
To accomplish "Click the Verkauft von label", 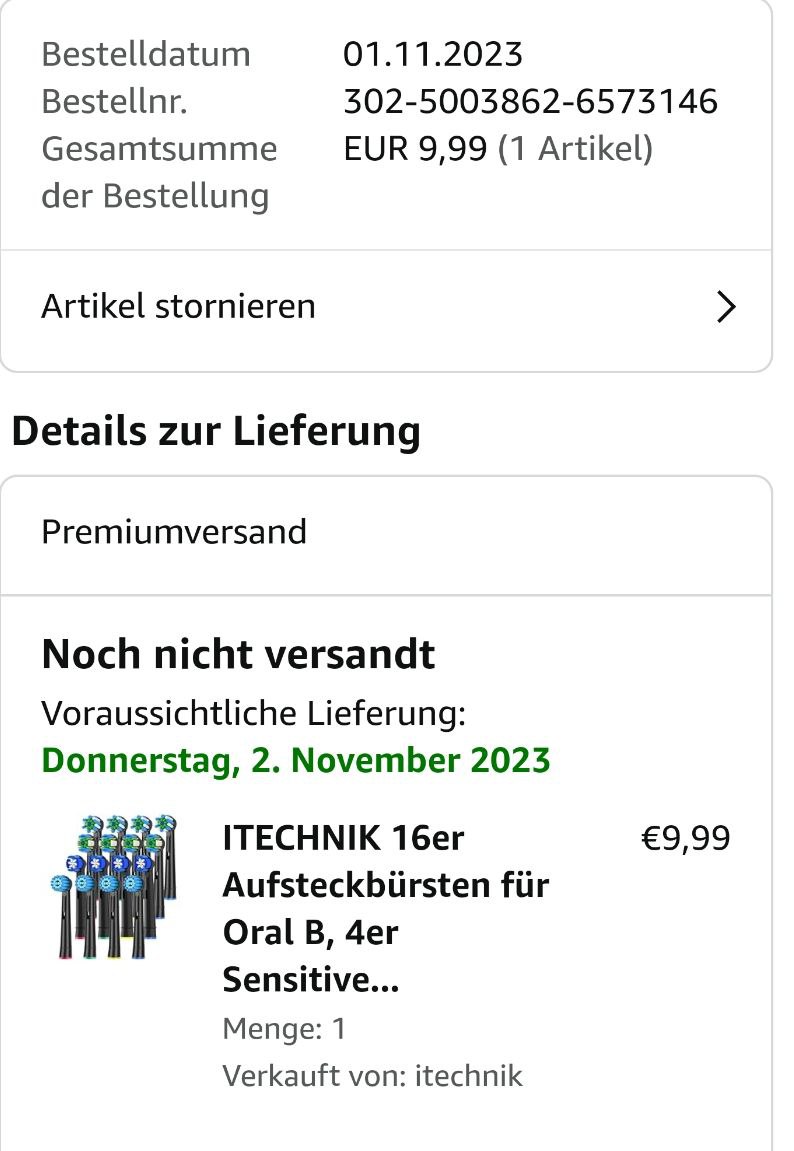I will click(x=314, y=1076).
